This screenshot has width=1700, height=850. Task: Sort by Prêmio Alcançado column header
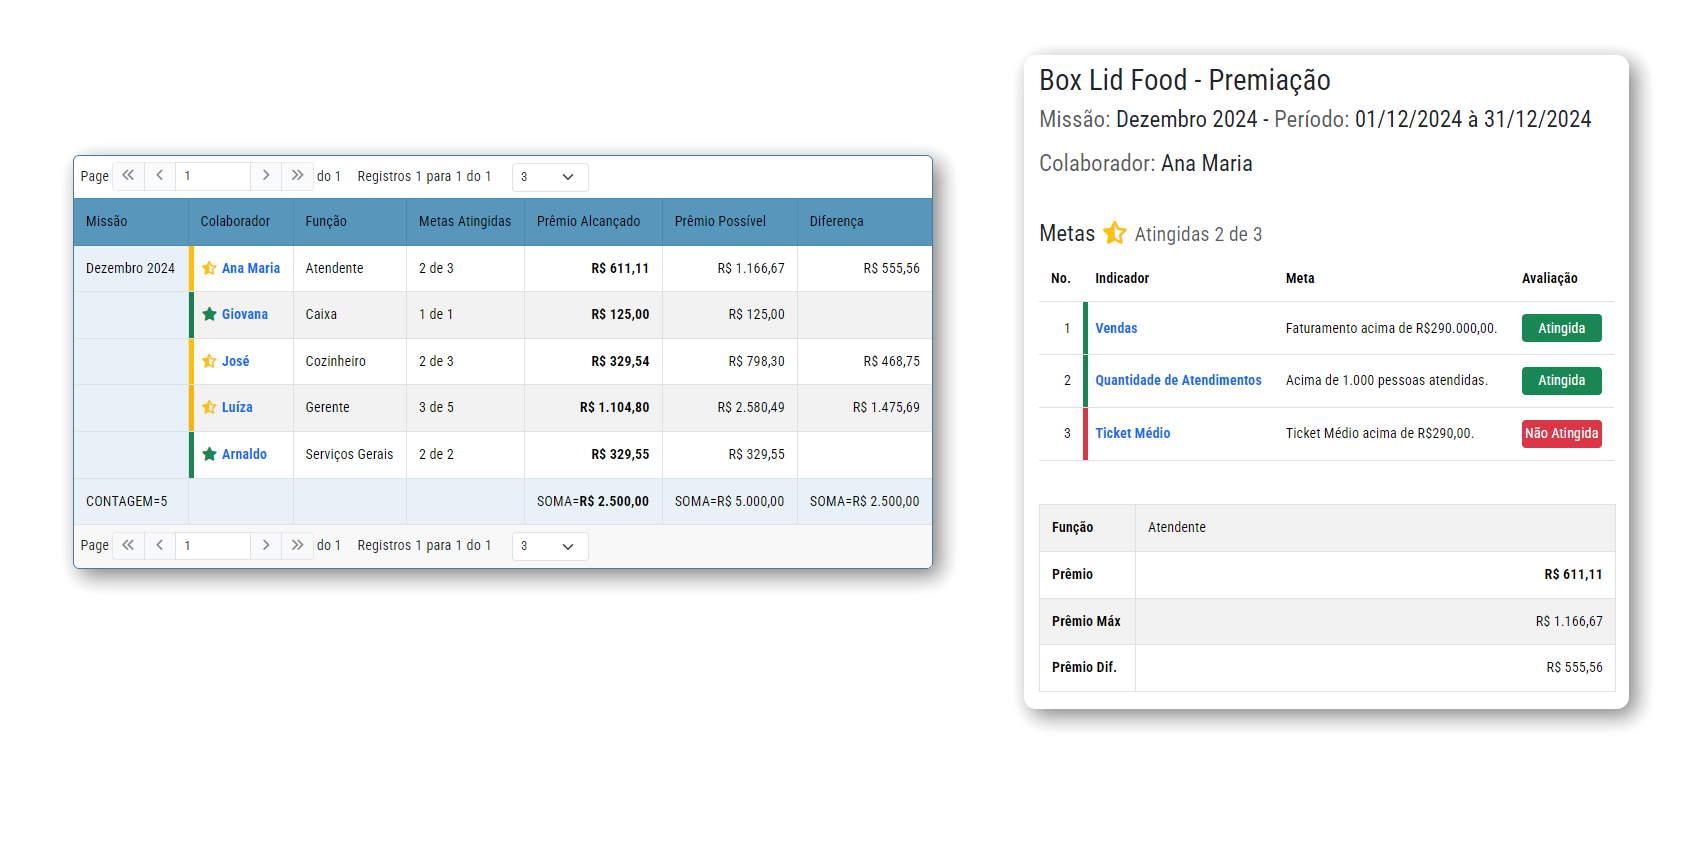coord(588,221)
